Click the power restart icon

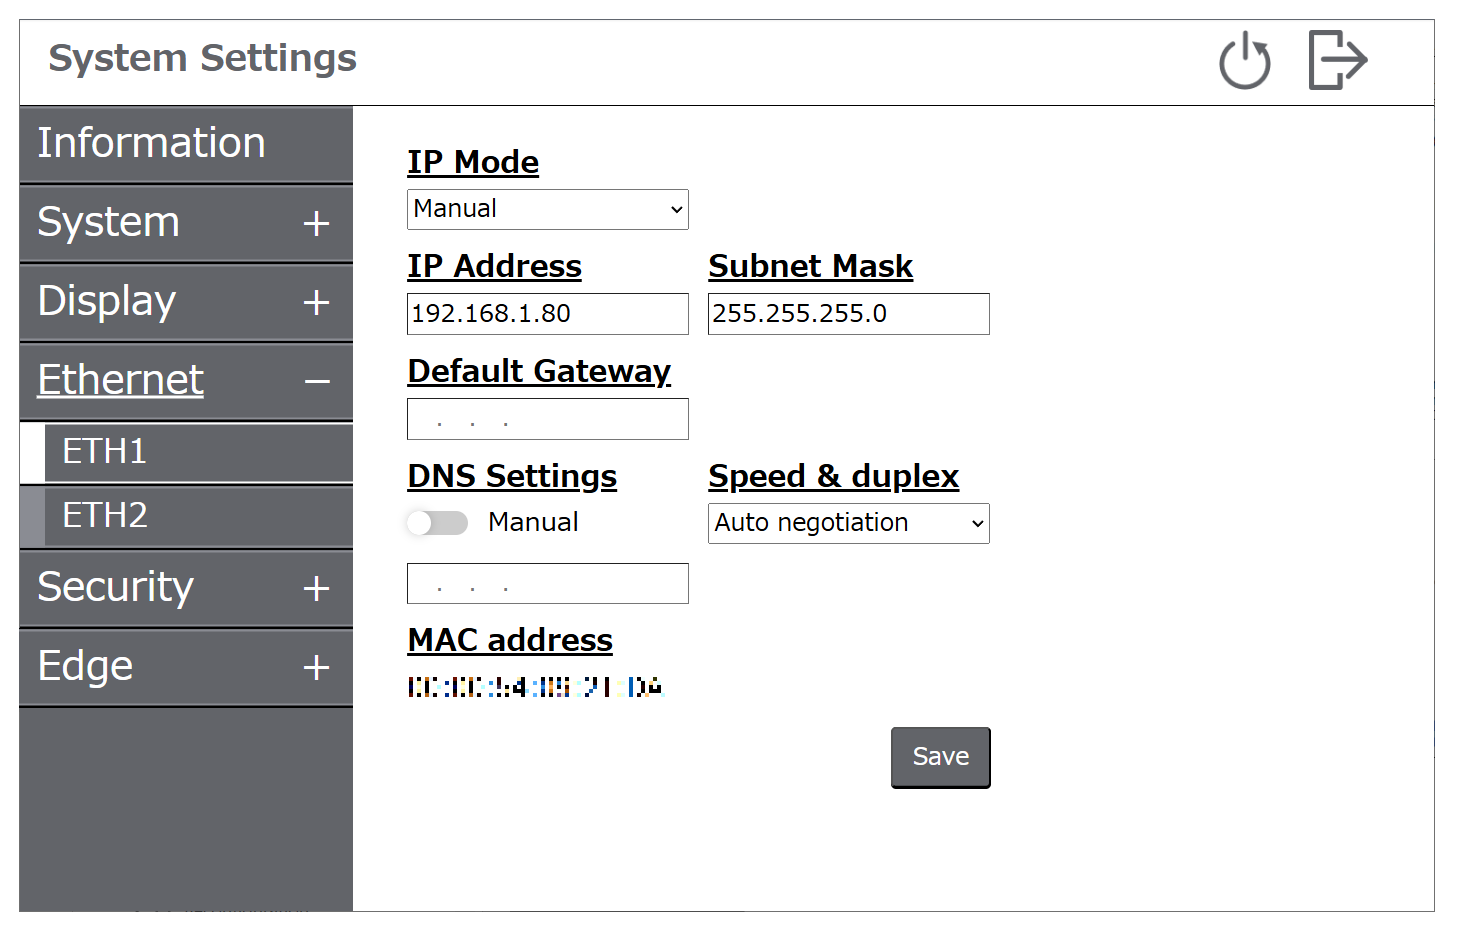pyautogui.click(x=1245, y=60)
